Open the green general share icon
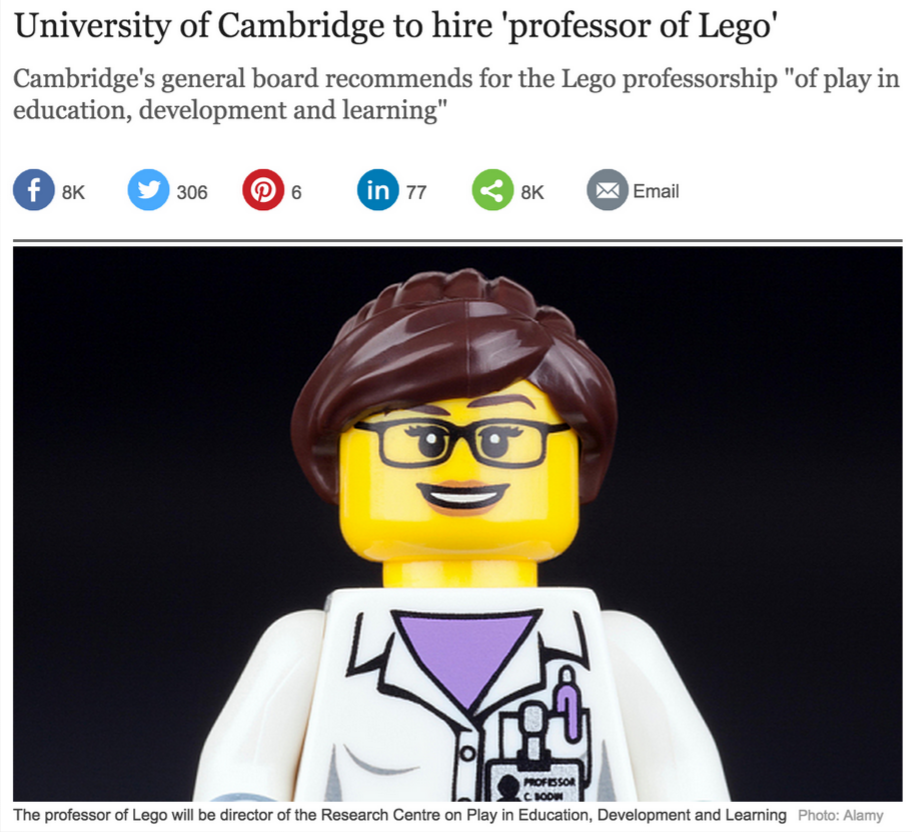This screenshot has height=832, width=912. [492, 190]
